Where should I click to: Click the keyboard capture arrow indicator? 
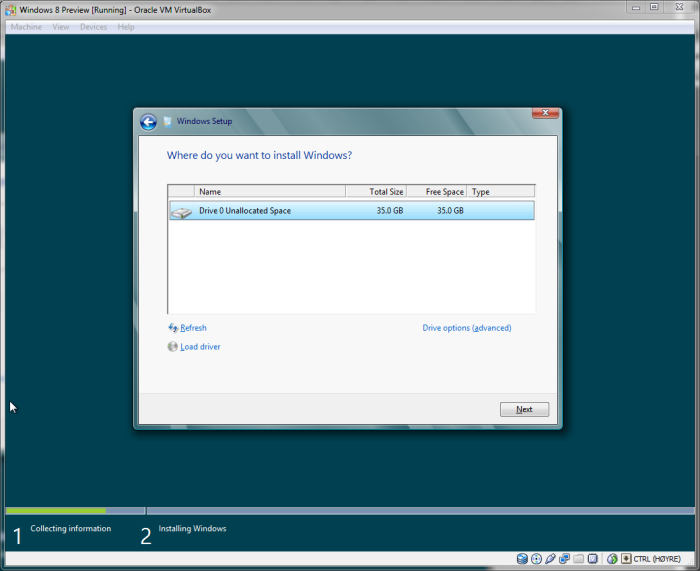click(x=626, y=558)
